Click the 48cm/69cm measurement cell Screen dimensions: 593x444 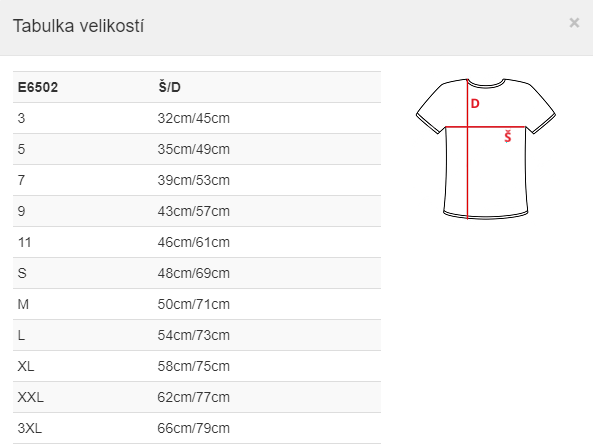pyautogui.click(x=194, y=273)
